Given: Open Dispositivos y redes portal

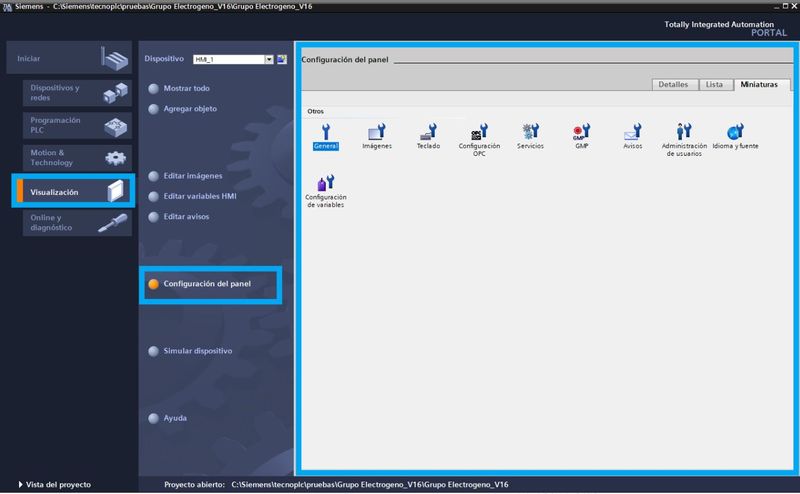Looking at the screenshot, I should (77, 93).
